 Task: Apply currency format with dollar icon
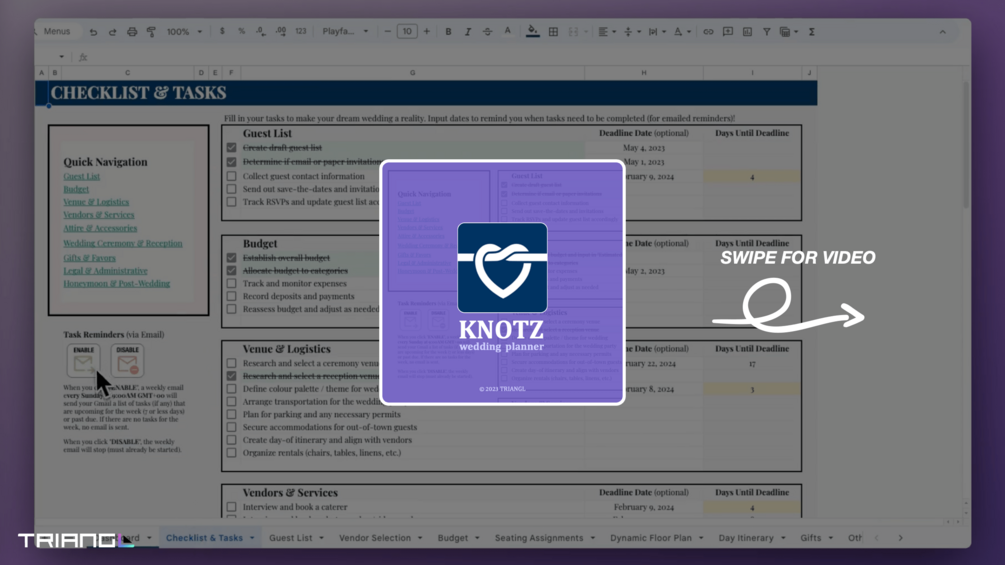pyautogui.click(x=222, y=31)
